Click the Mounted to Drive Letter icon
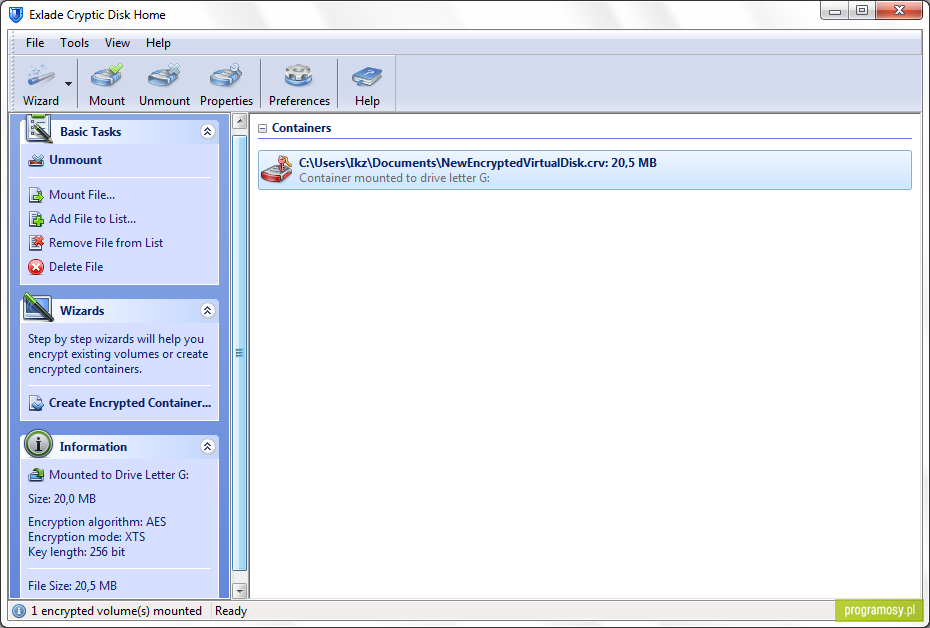 (36, 475)
